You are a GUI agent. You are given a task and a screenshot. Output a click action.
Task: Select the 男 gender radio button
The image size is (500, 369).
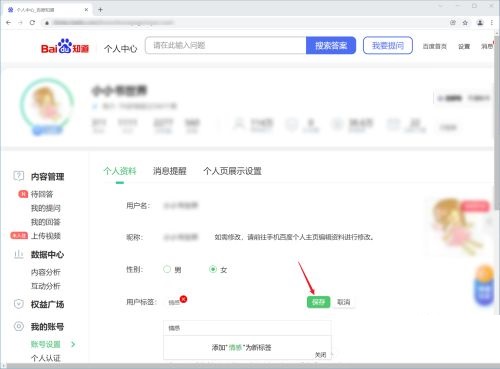coord(167,269)
